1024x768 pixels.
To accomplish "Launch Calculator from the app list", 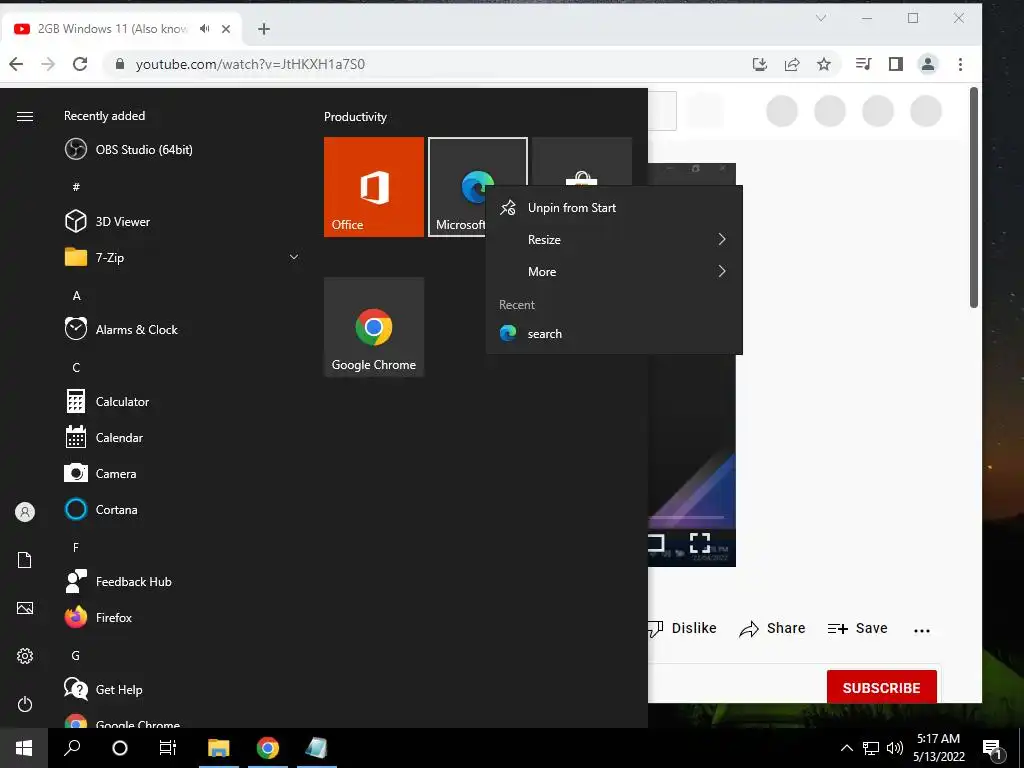I will tap(107, 402).
